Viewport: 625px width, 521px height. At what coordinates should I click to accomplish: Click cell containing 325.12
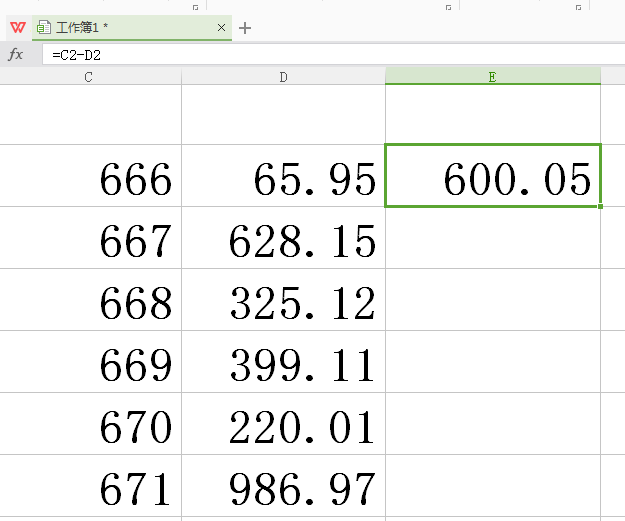click(283, 300)
